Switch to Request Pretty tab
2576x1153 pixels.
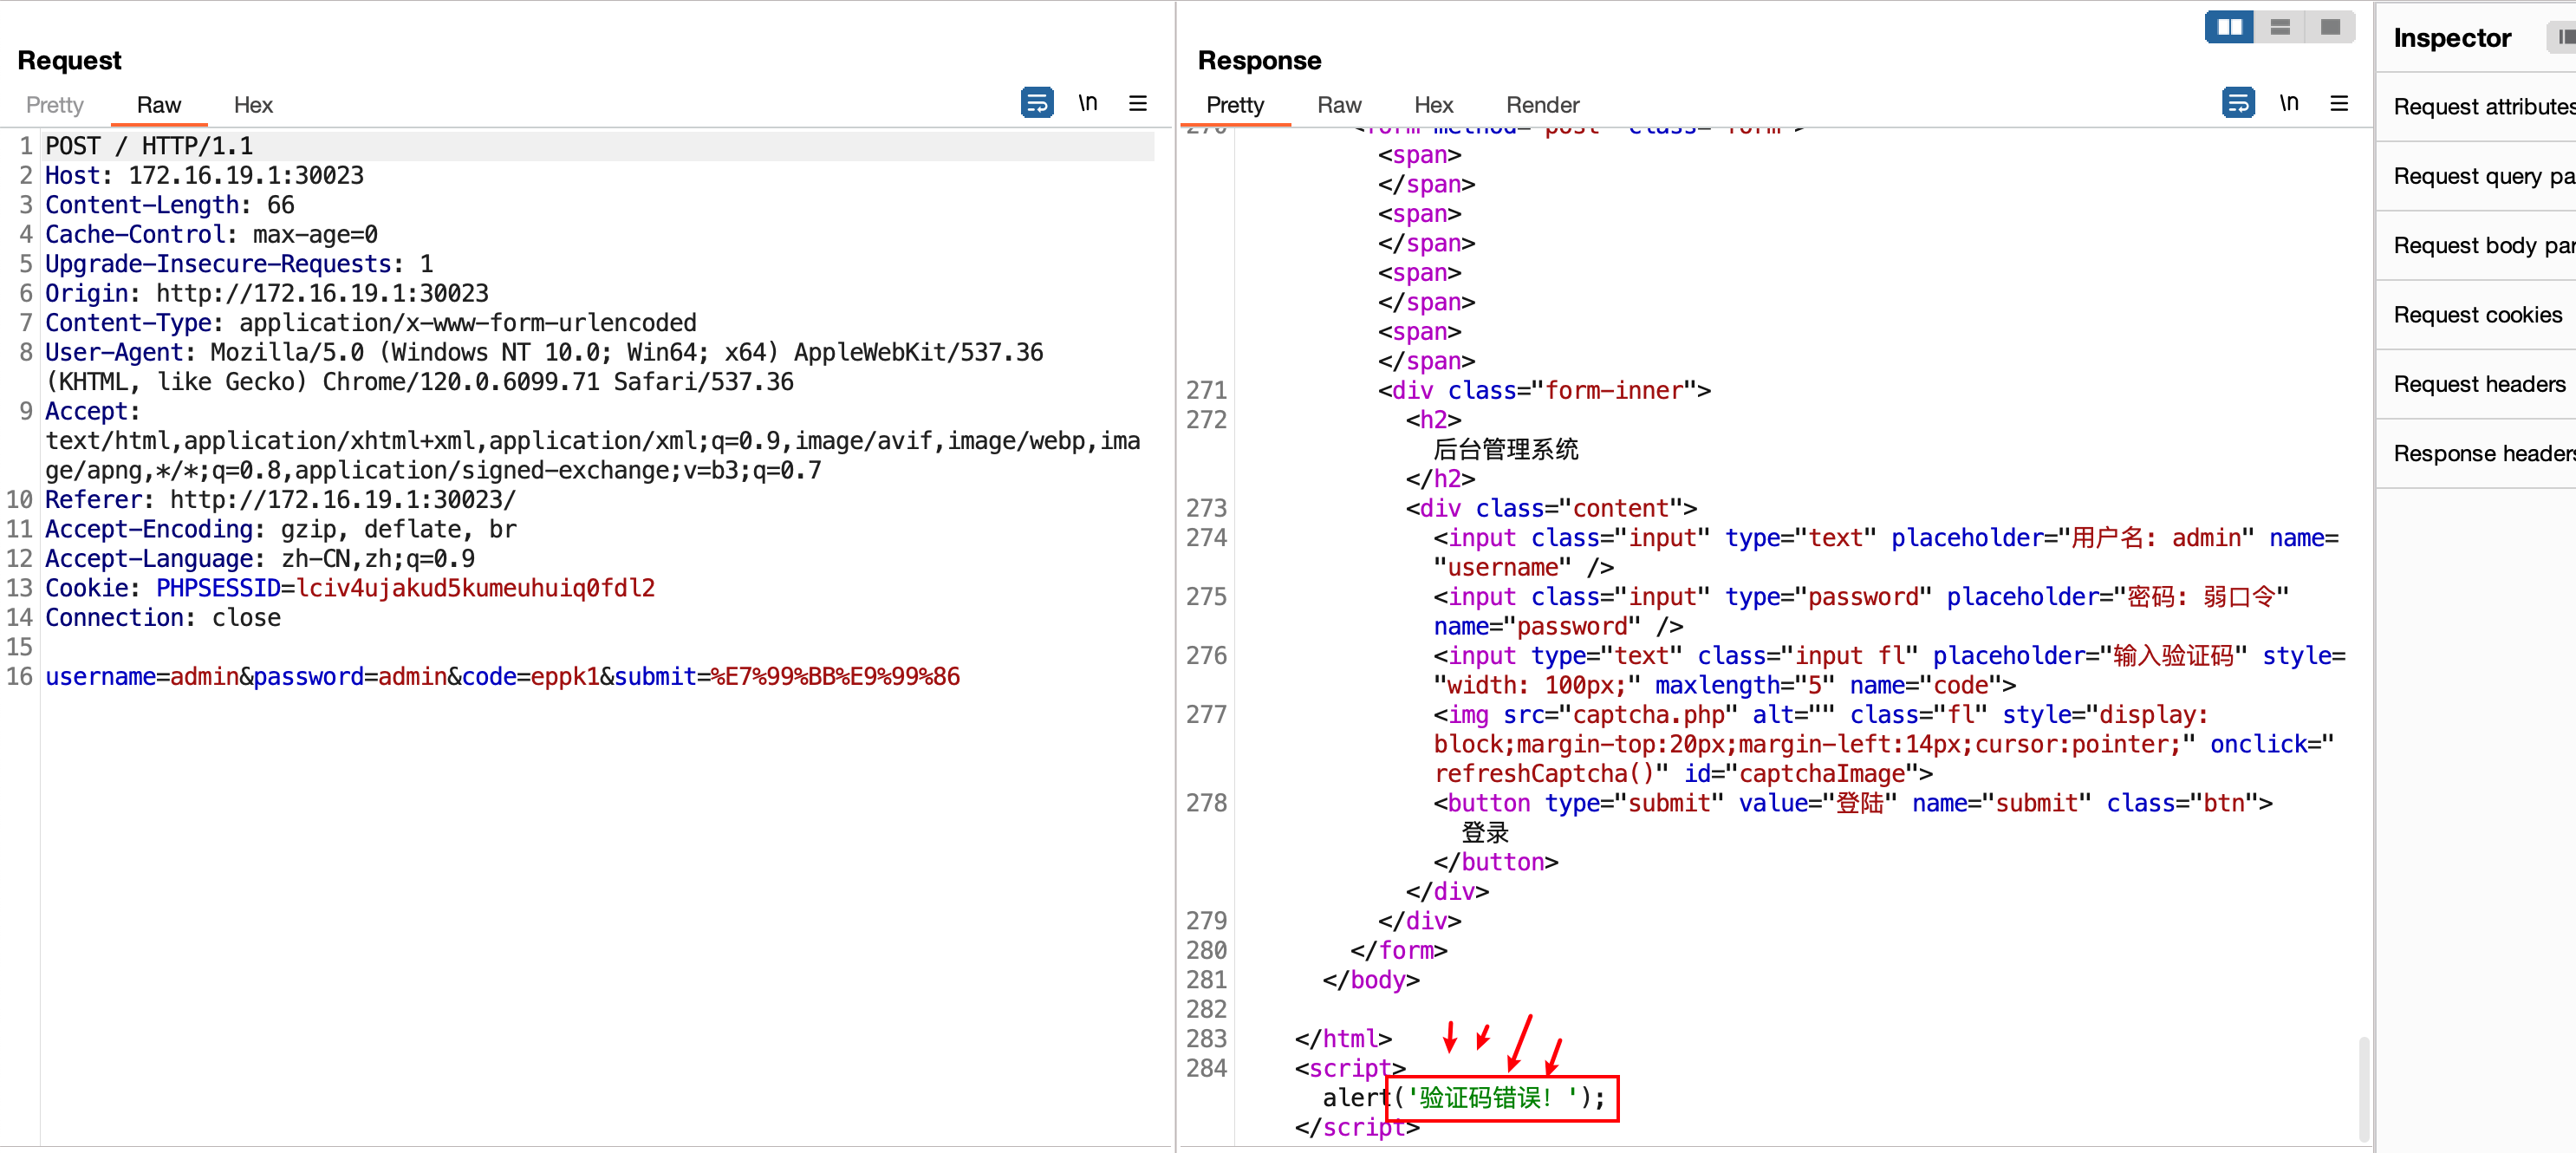click(55, 105)
